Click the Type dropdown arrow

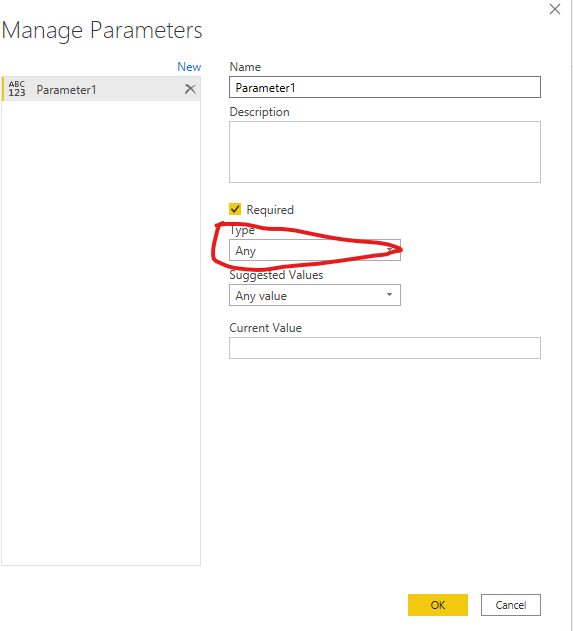(389, 250)
